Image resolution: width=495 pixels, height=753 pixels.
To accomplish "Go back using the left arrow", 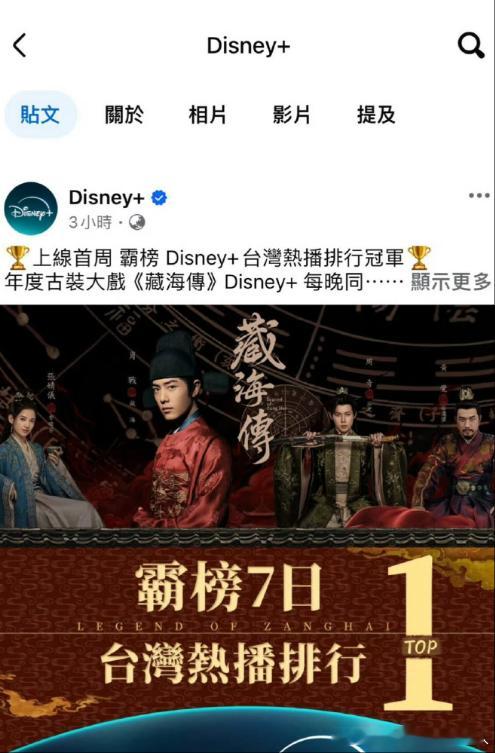I will click(20, 46).
